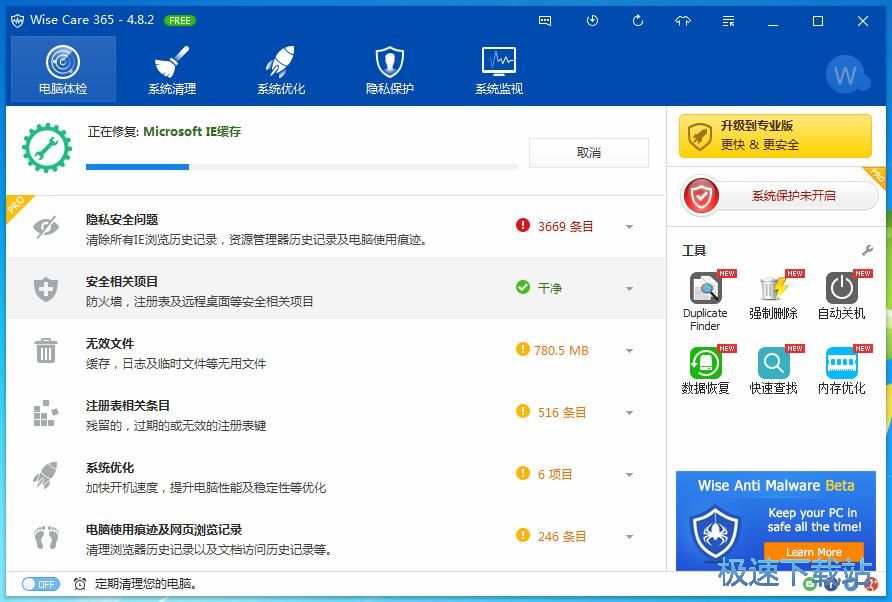Click the Microsoft IE缓存 repairing status text
Screen dimensions: 892x602
[x=192, y=132]
